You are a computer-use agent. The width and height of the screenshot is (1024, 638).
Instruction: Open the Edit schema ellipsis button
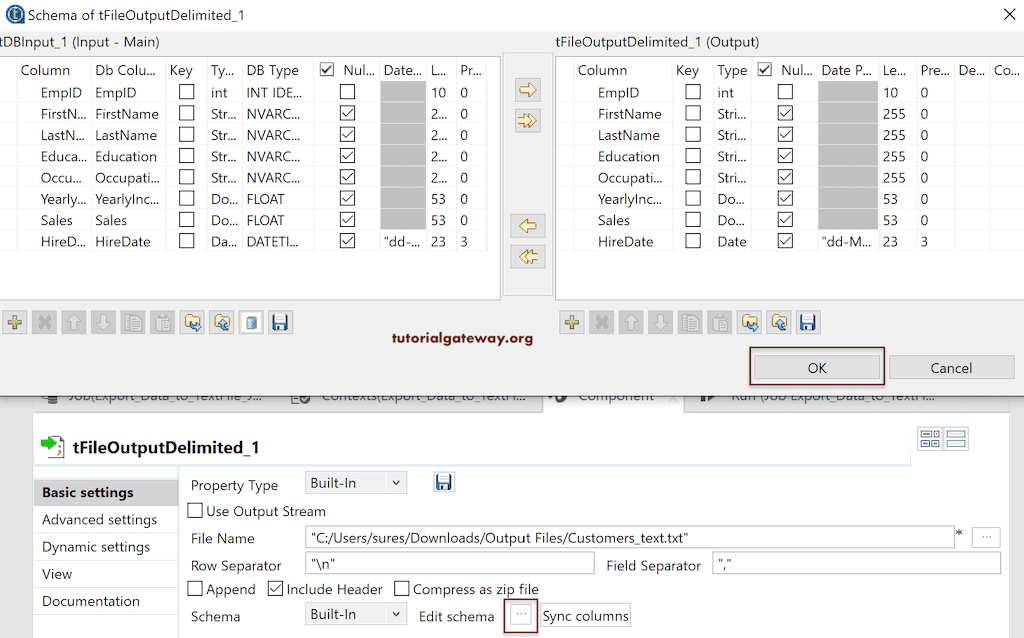tap(520, 616)
